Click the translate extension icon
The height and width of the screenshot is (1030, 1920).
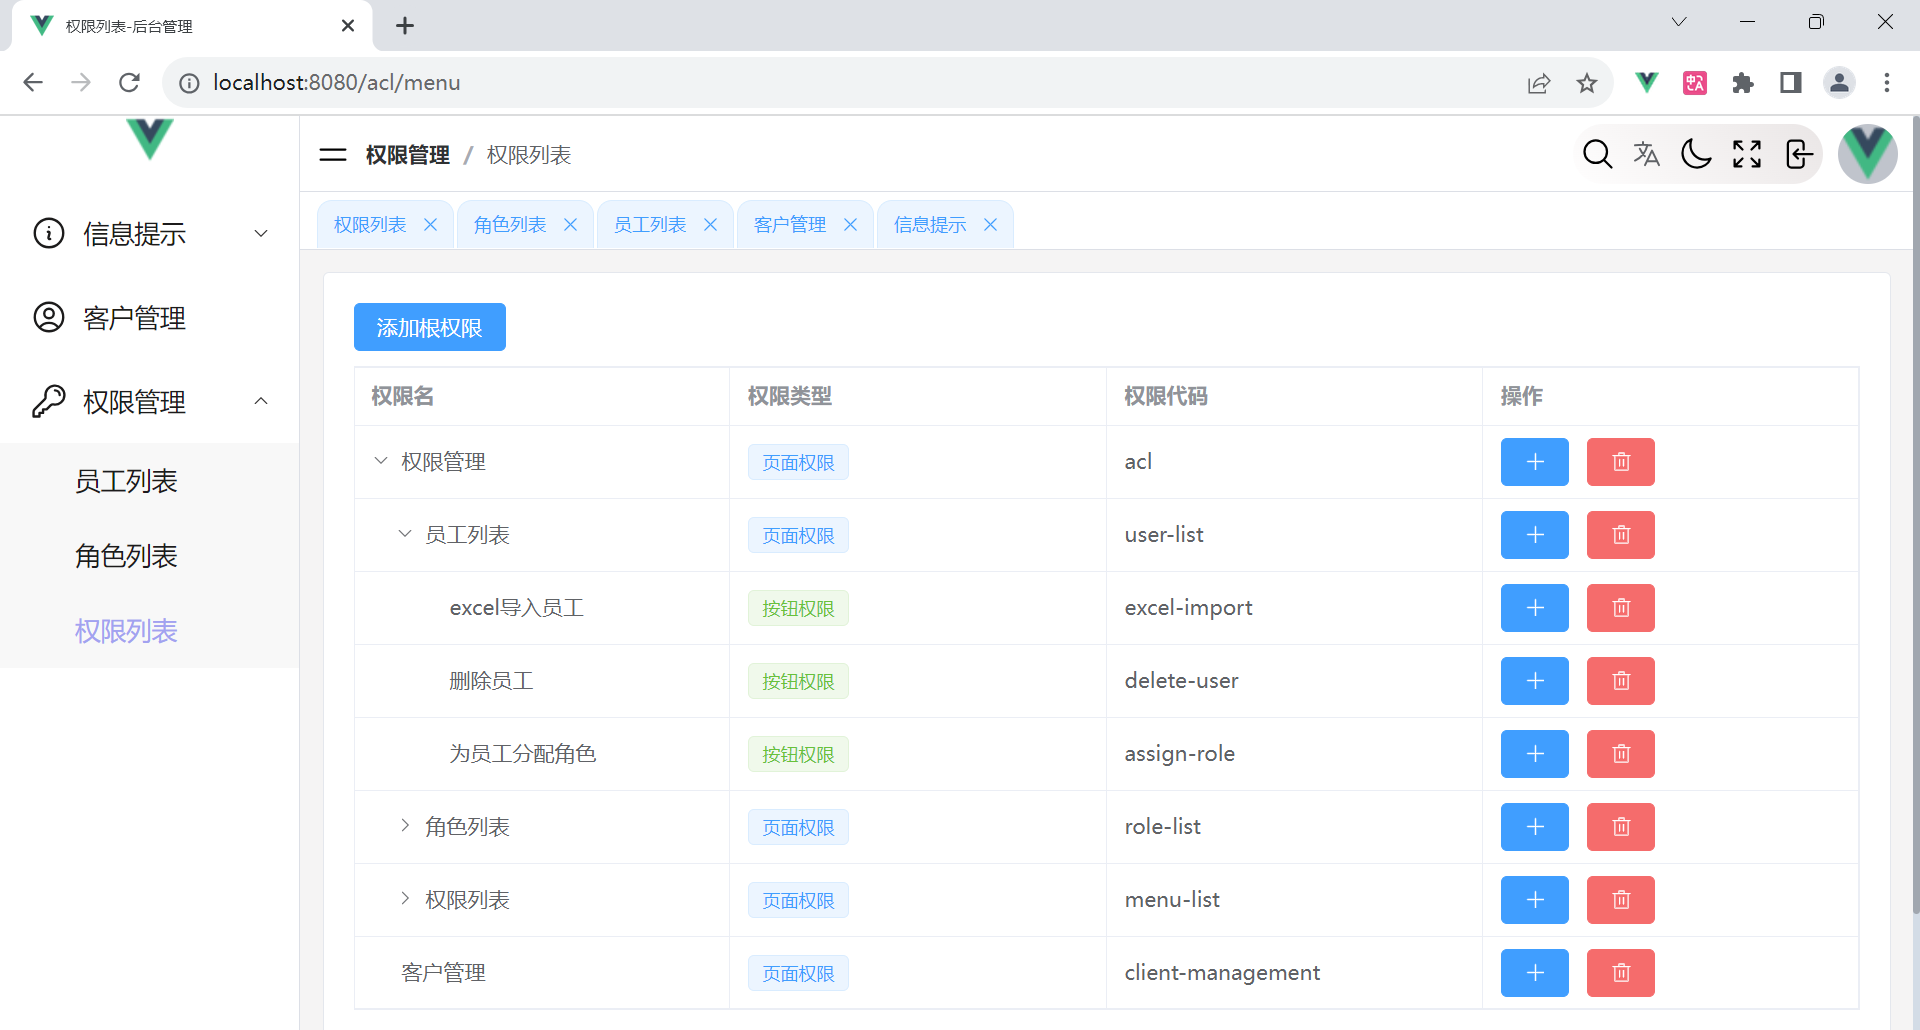click(x=1695, y=83)
